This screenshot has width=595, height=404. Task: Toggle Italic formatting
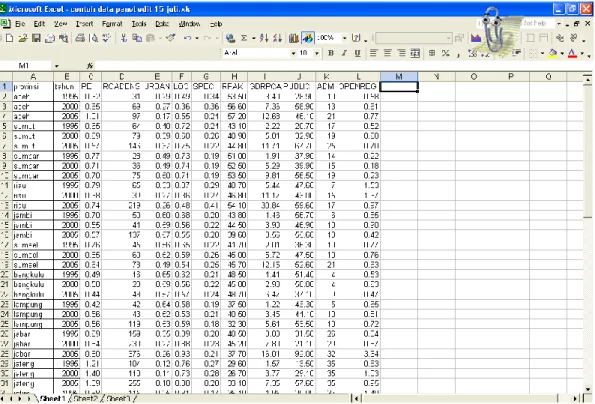(344, 53)
